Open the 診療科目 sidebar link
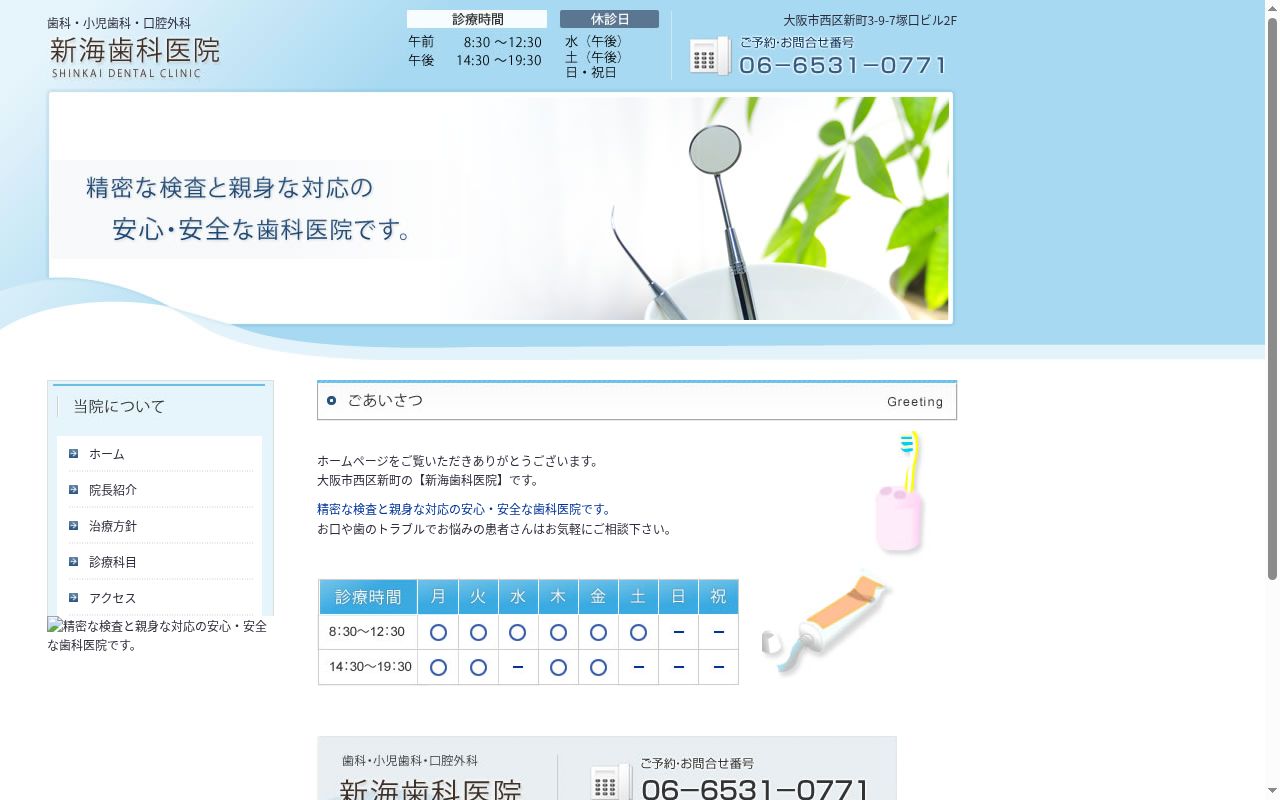1280x800 pixels. (x=113, y=562)
